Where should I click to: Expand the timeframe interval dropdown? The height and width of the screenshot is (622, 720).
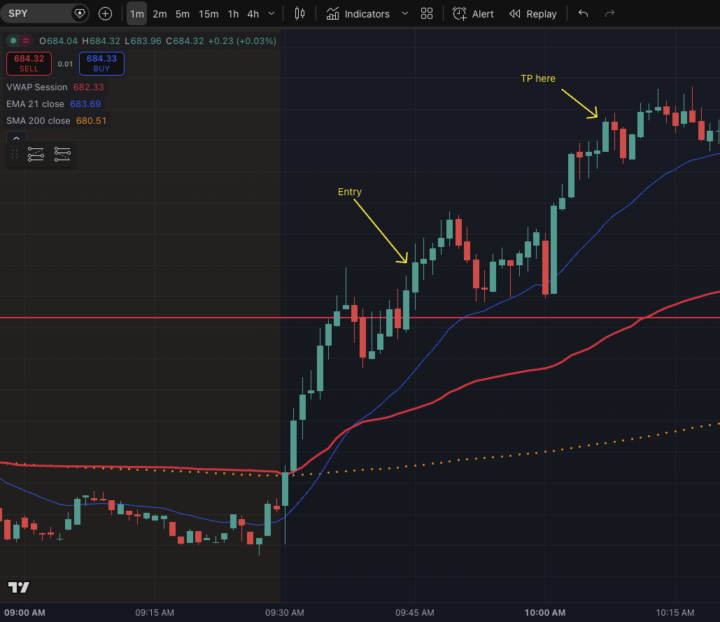271,14
